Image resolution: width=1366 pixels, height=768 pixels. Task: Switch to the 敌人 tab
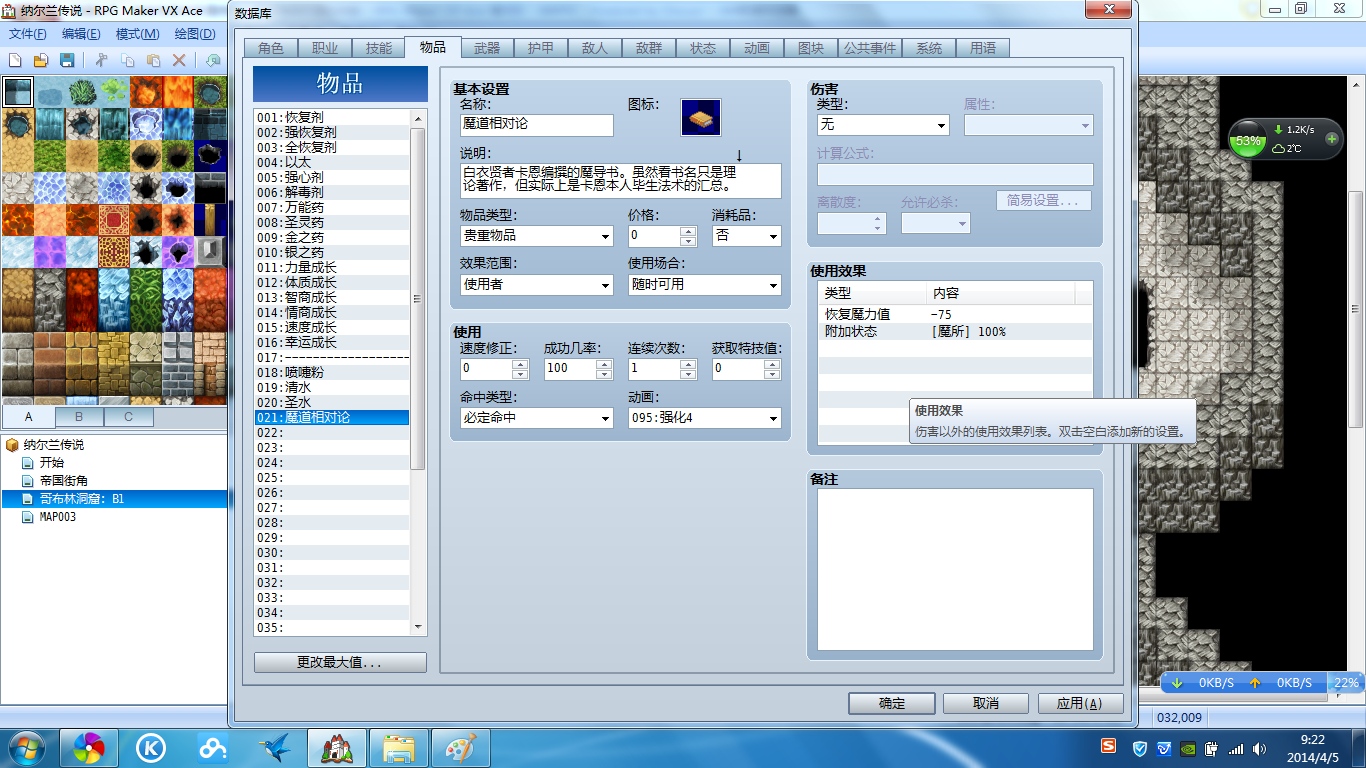(595, 48)
